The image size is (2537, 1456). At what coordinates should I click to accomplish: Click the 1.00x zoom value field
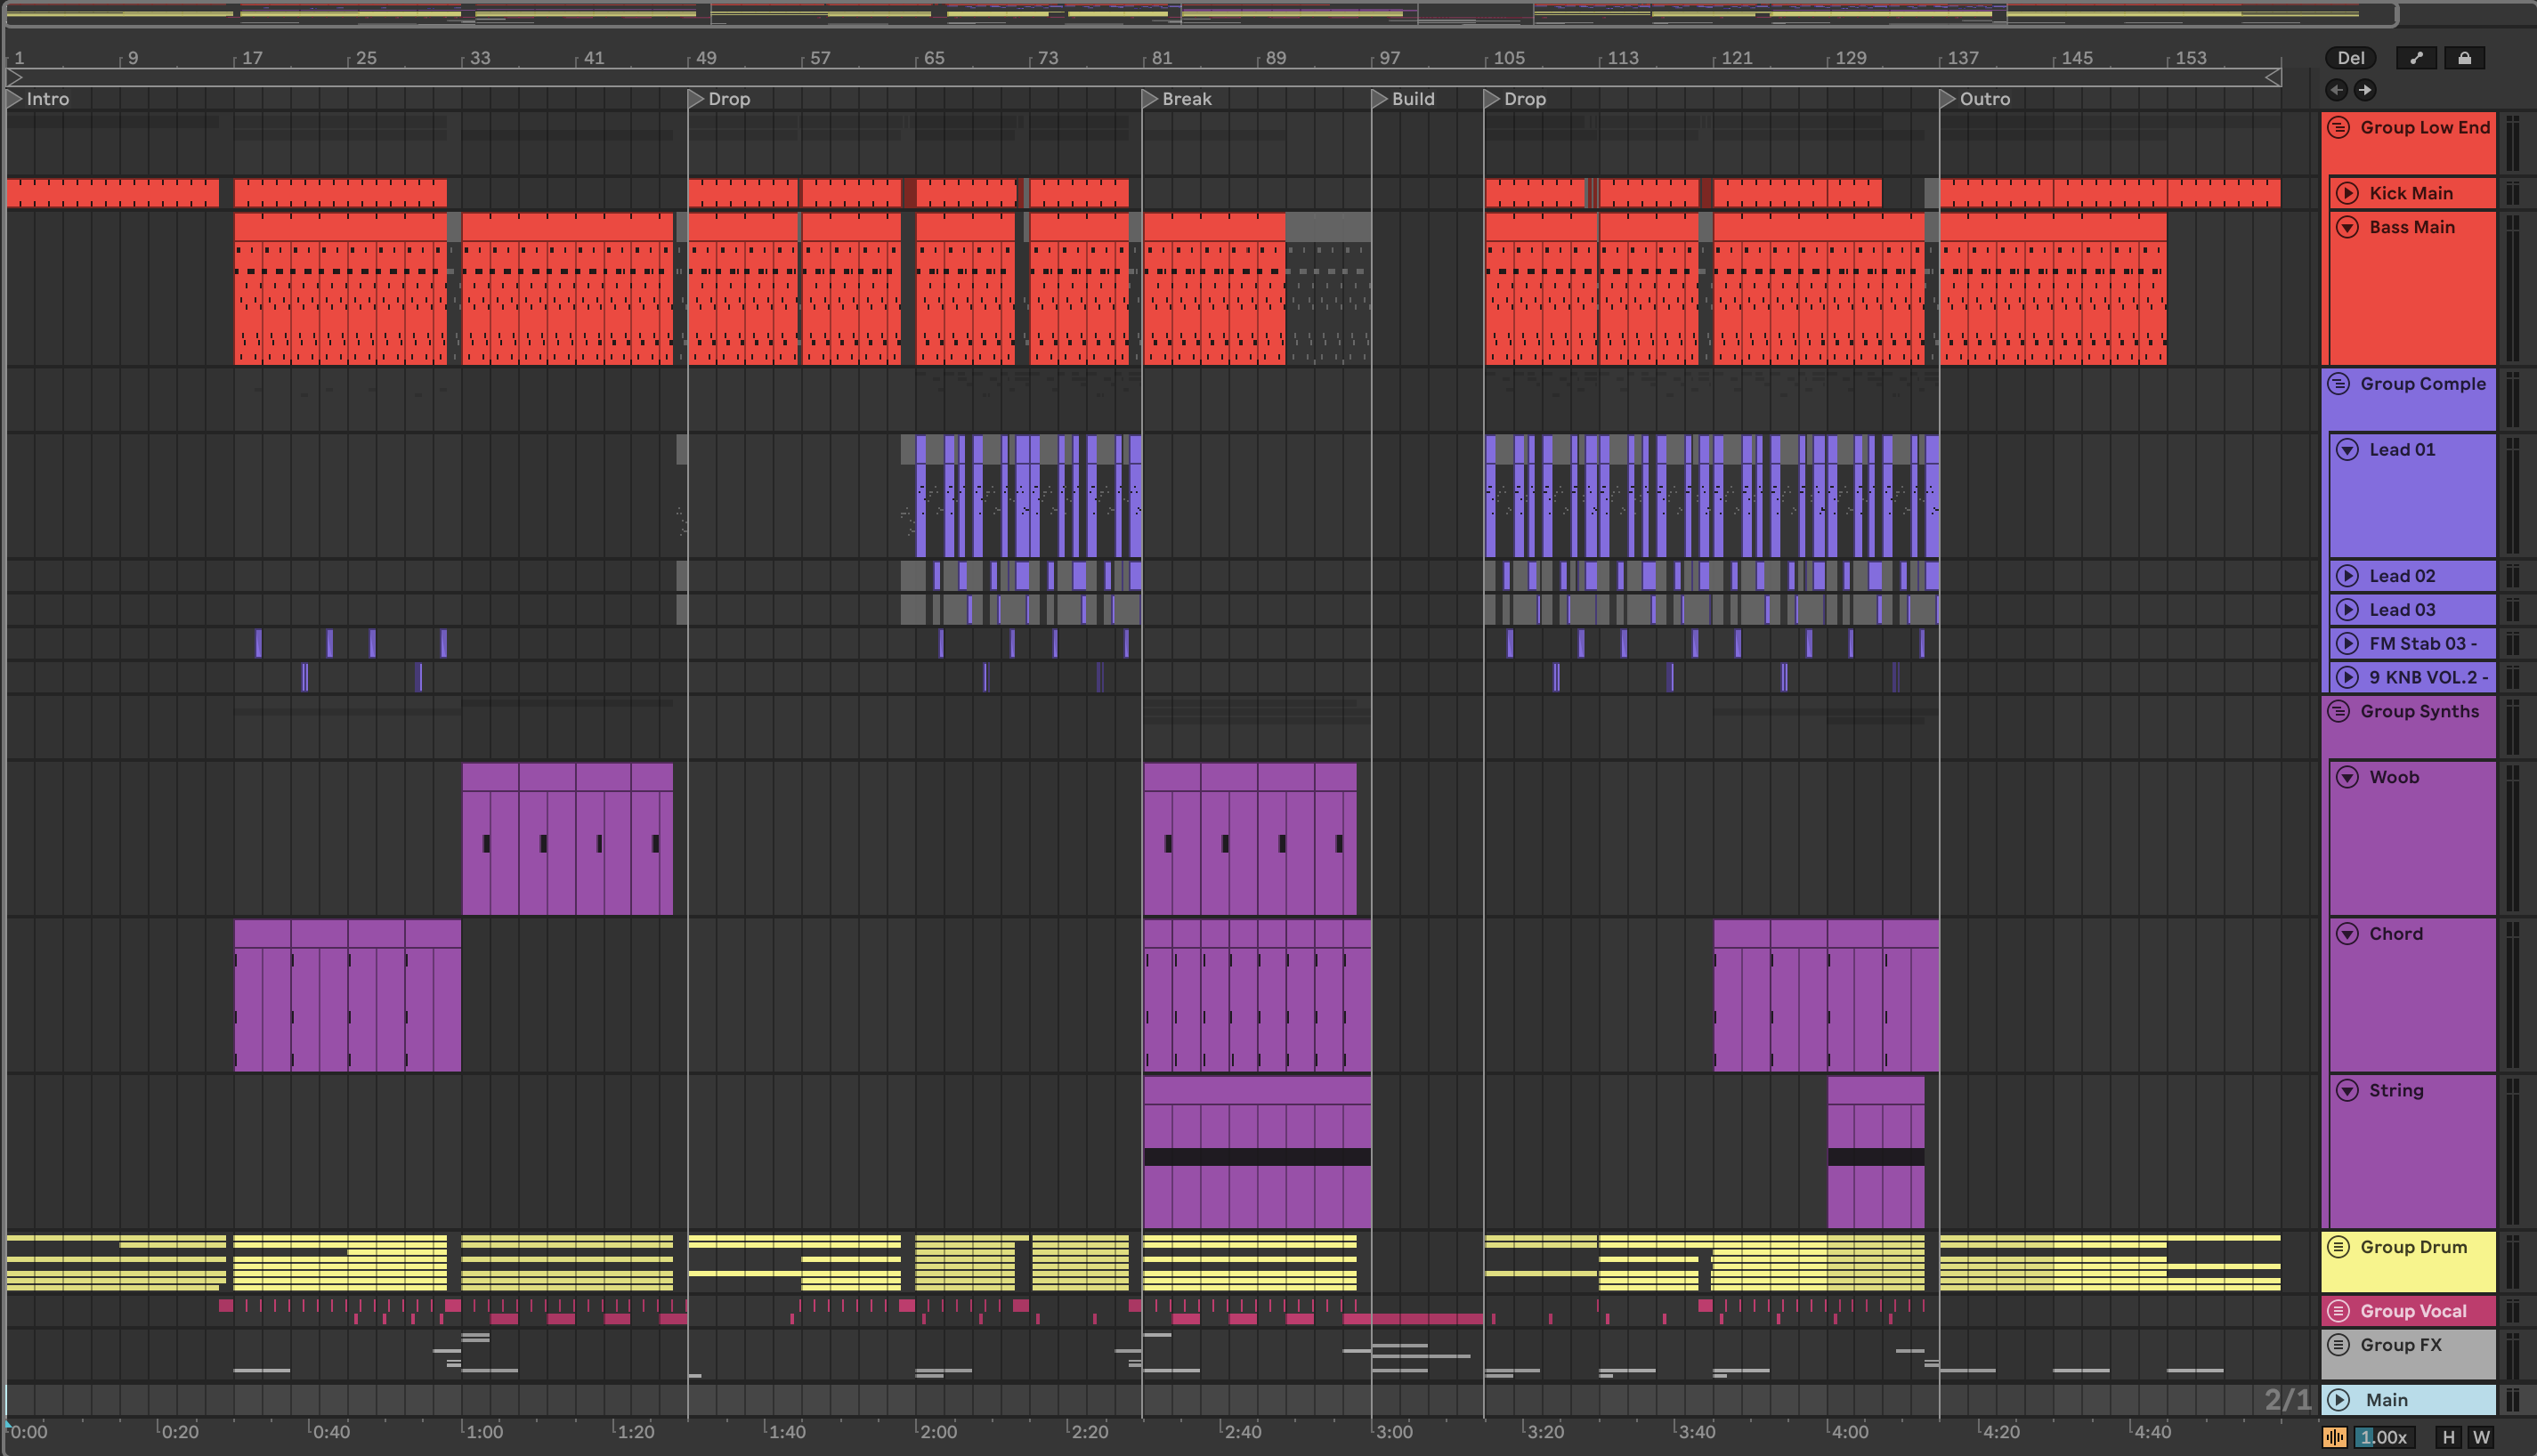point(2385,1438)
